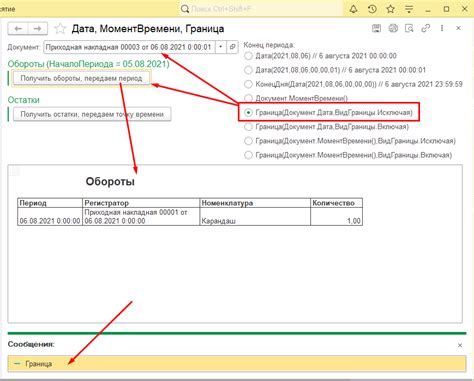The width and height of the screenshot is (474, 381).
Task: Go back with the left arrow
Action: click(x=18, y=29)
